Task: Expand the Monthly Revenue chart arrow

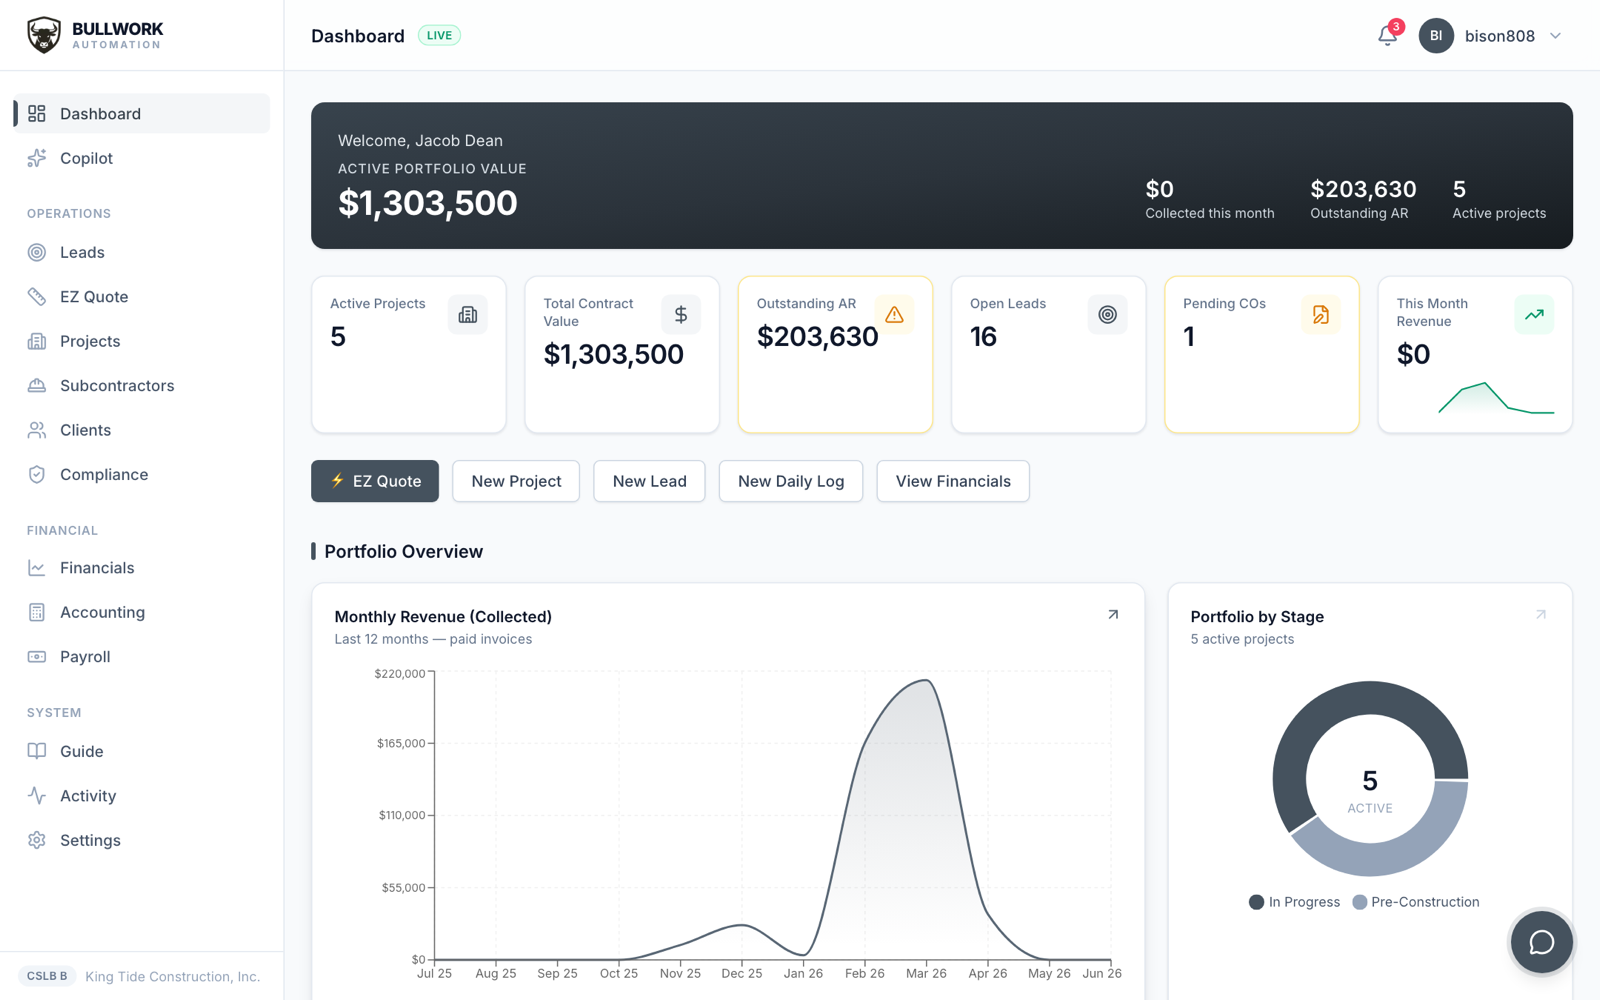Action: (x=1113, y=615)
